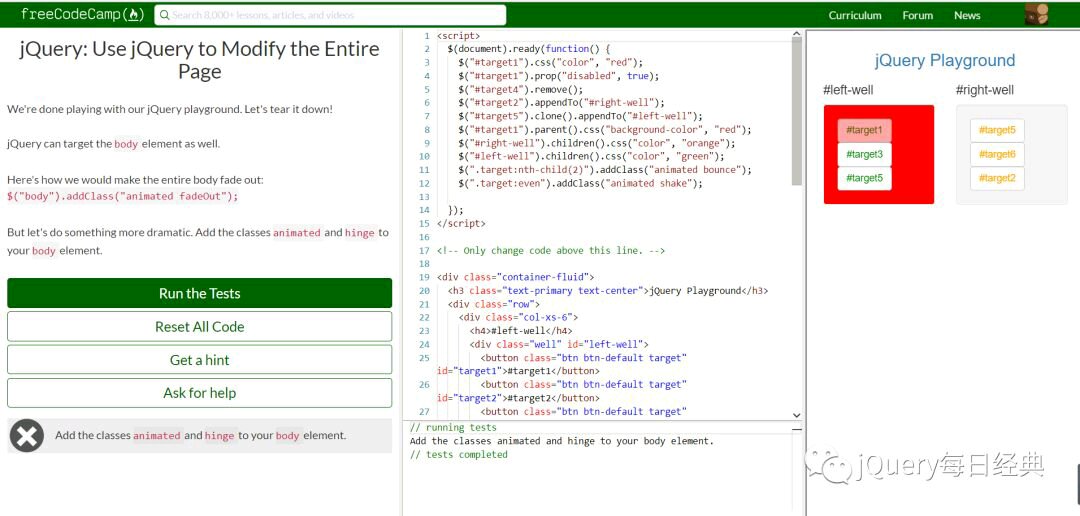This screenshot has height=516, width=1080.
Task: Click the "animated shake" code line
Action: [x=580, y=183]
